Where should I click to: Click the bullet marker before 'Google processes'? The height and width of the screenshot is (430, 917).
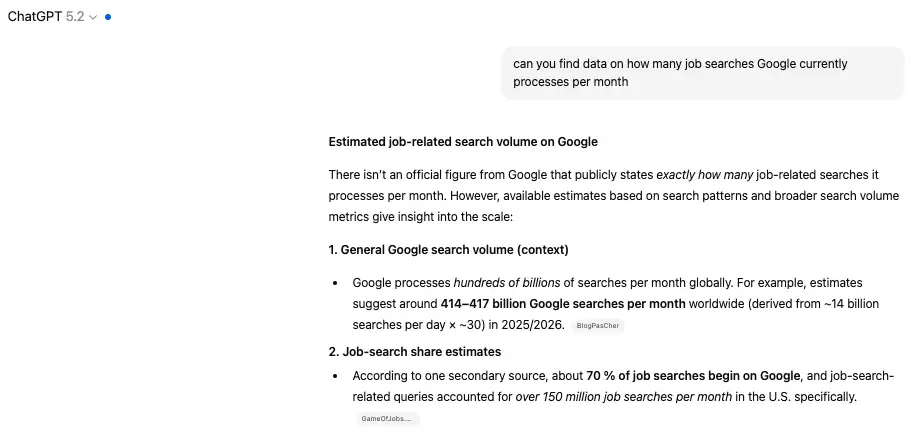(x=336, y=283)
